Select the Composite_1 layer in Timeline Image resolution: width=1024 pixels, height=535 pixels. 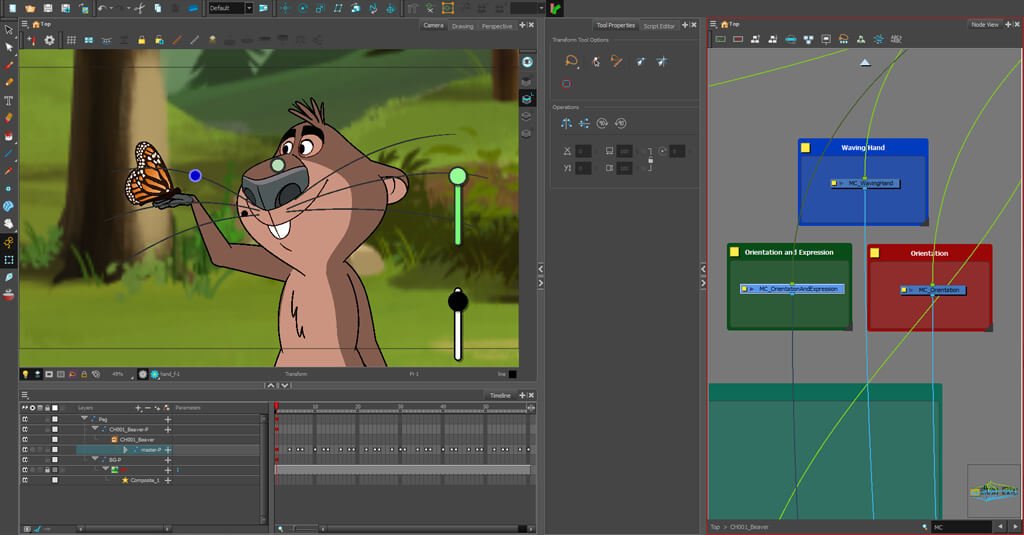coord(144,480)
